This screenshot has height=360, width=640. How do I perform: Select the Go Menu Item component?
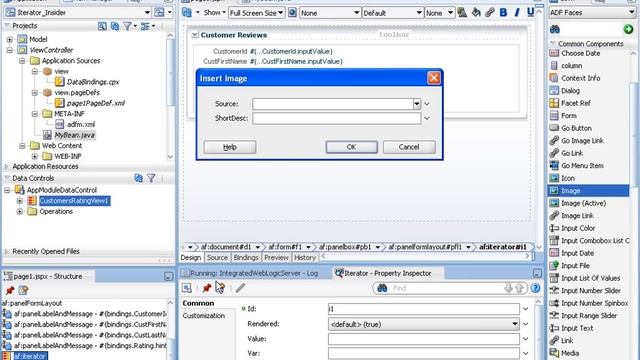(582, 166)
